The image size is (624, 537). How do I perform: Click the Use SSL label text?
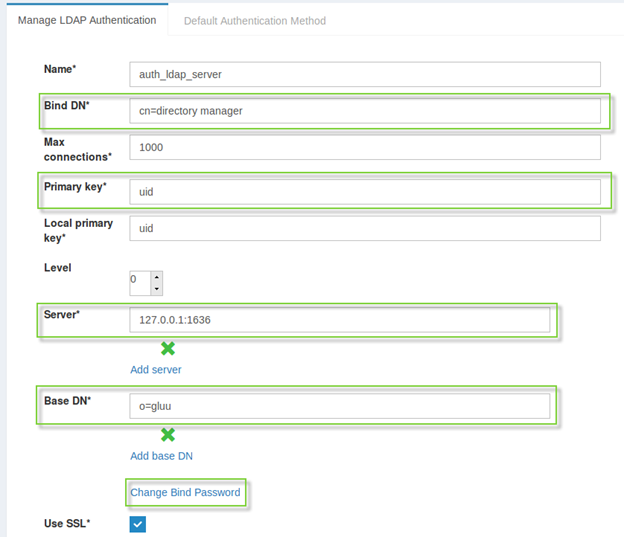pos(68,525)
